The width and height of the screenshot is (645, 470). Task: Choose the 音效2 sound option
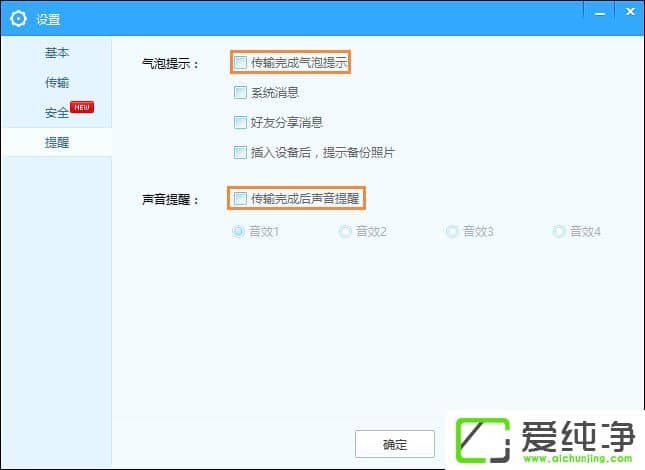click(x=345, y=232)
